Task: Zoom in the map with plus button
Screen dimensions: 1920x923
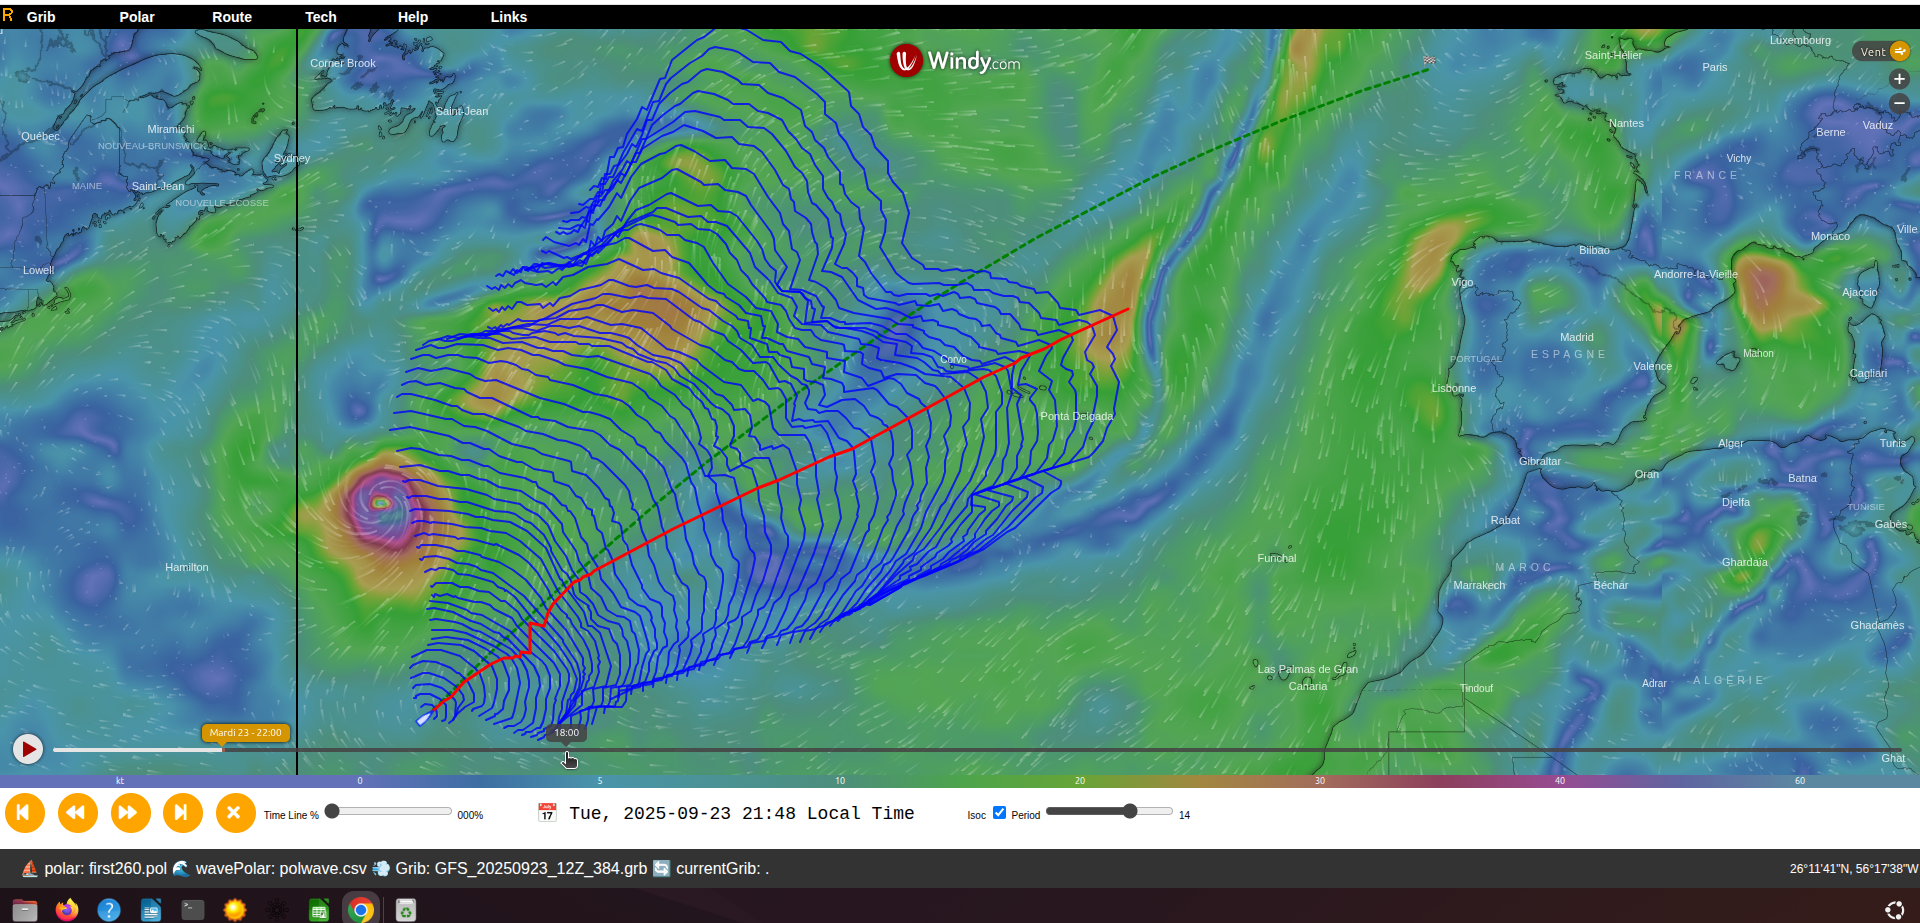Action: [1899, 79]
